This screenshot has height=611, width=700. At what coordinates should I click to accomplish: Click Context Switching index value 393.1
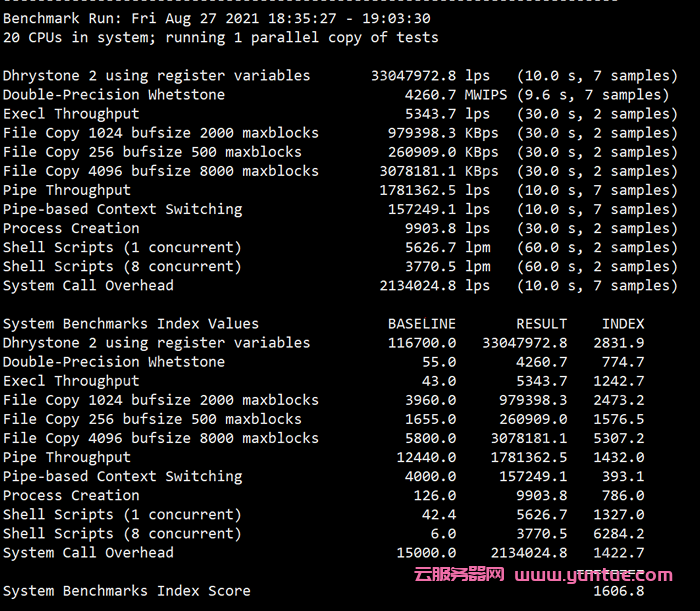click(x=623, y=476)
